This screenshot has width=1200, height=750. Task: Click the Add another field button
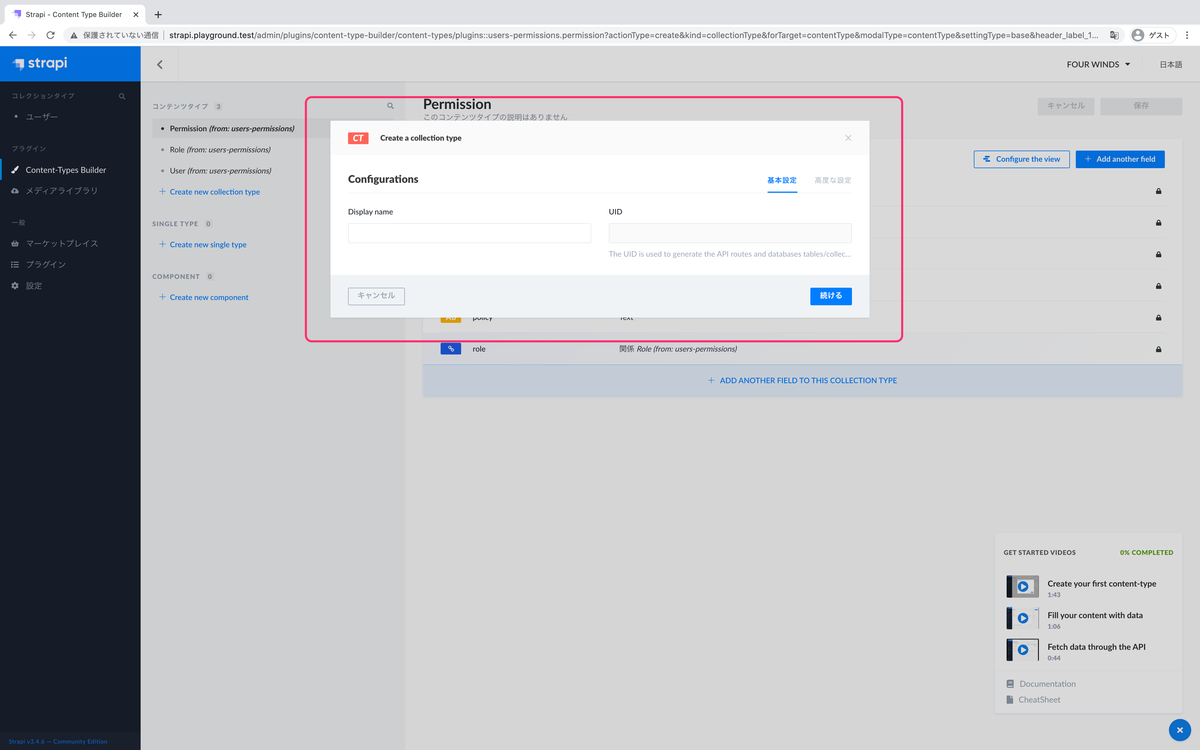pyautogui.click(x=1120, y=159)
